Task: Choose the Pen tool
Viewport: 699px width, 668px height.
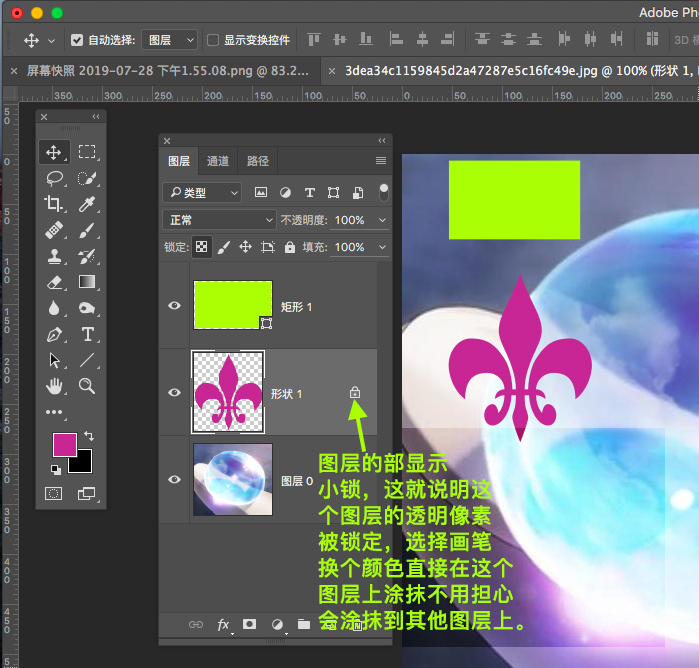Action: click(x=53, y=335)
